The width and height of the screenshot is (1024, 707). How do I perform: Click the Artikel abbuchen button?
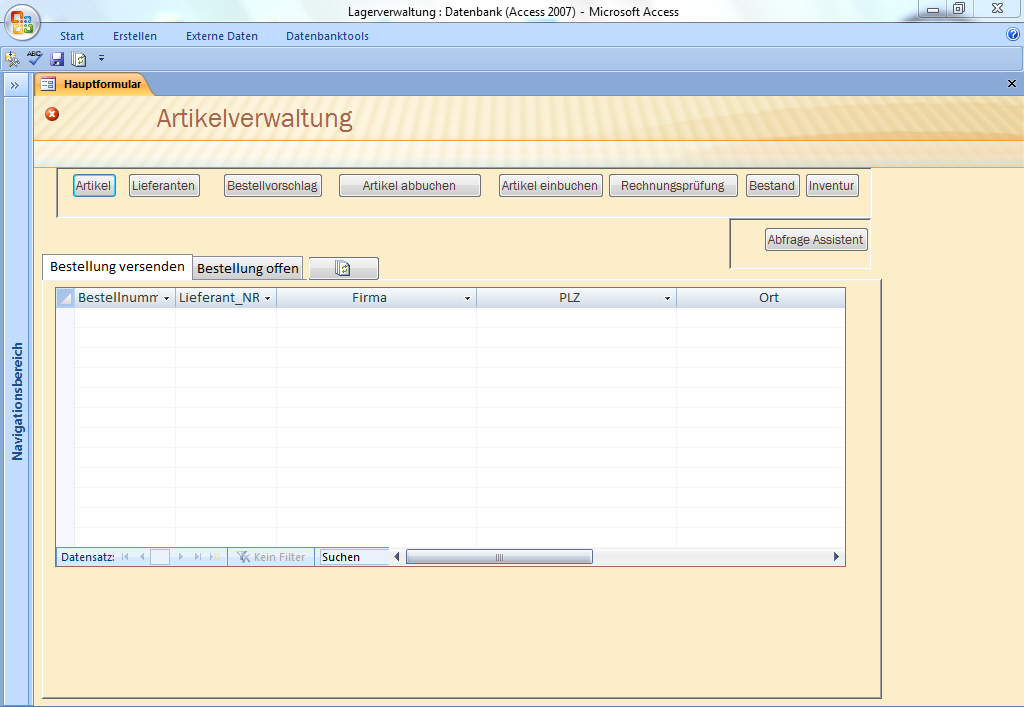point(409,185)
